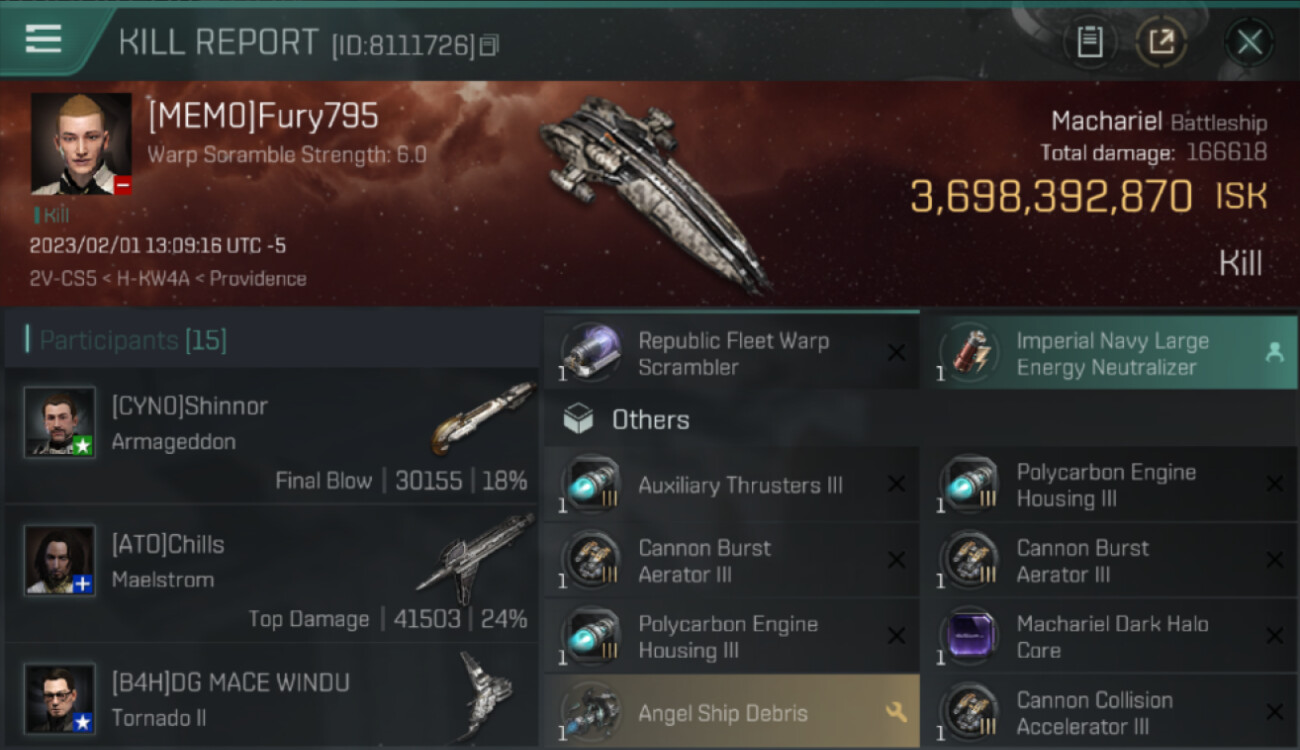Open the Others section box icon
1300x750 pixels.
tap(578, 419)
